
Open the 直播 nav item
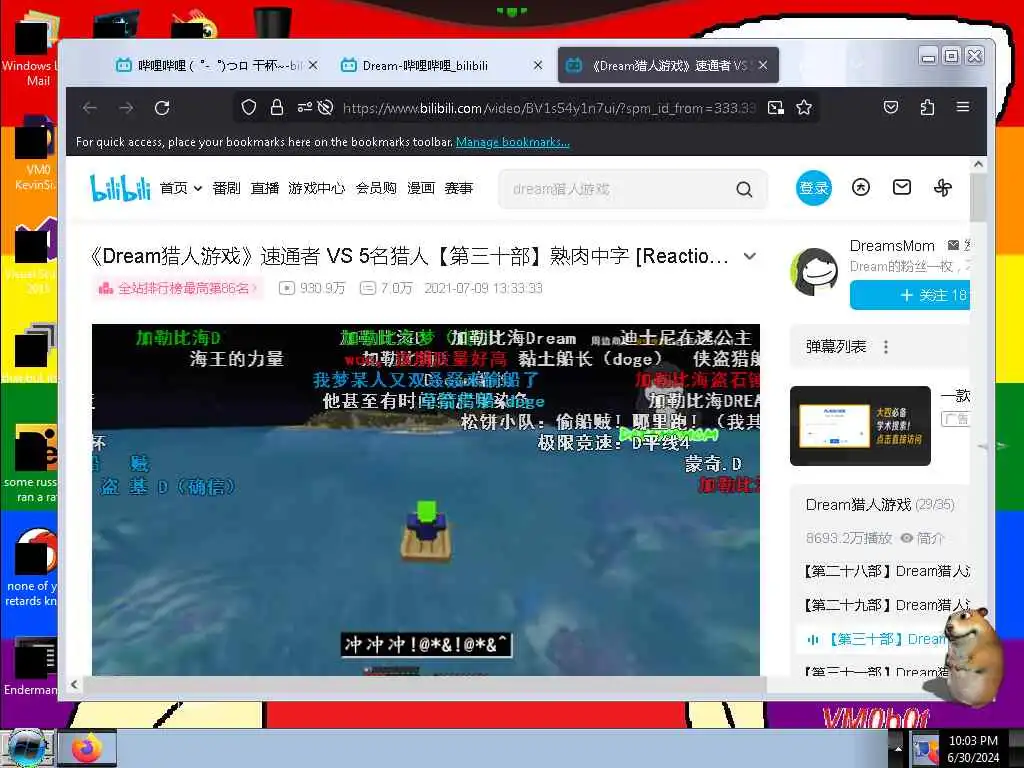(264, 189)
